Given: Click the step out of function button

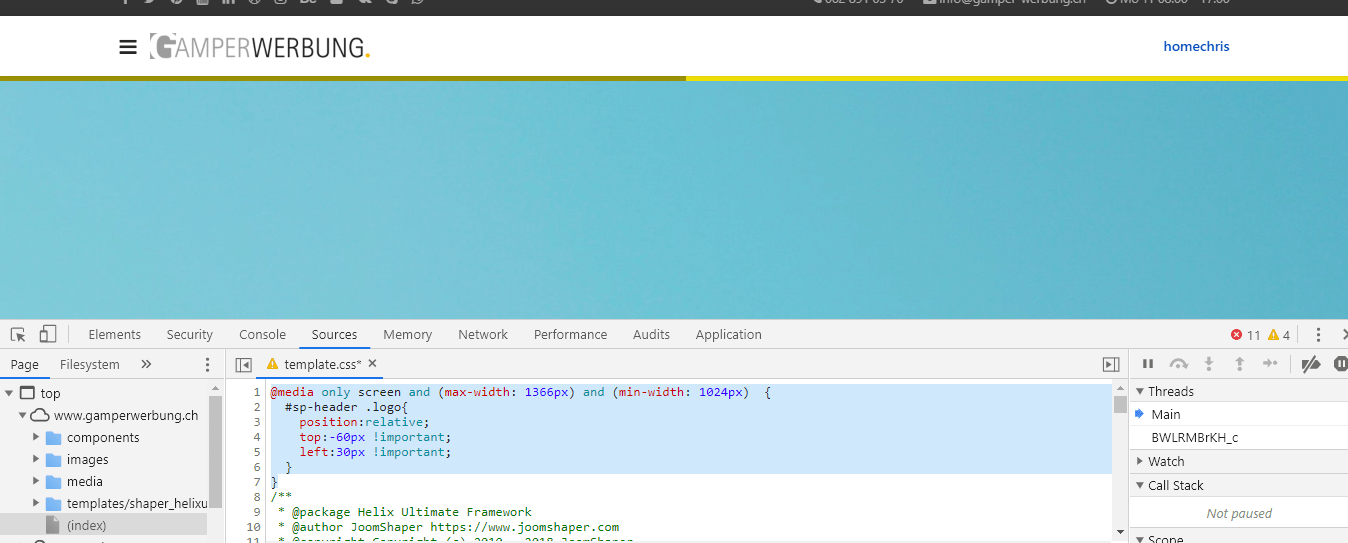Looking at the screenshot, I should pos(1239,364).
